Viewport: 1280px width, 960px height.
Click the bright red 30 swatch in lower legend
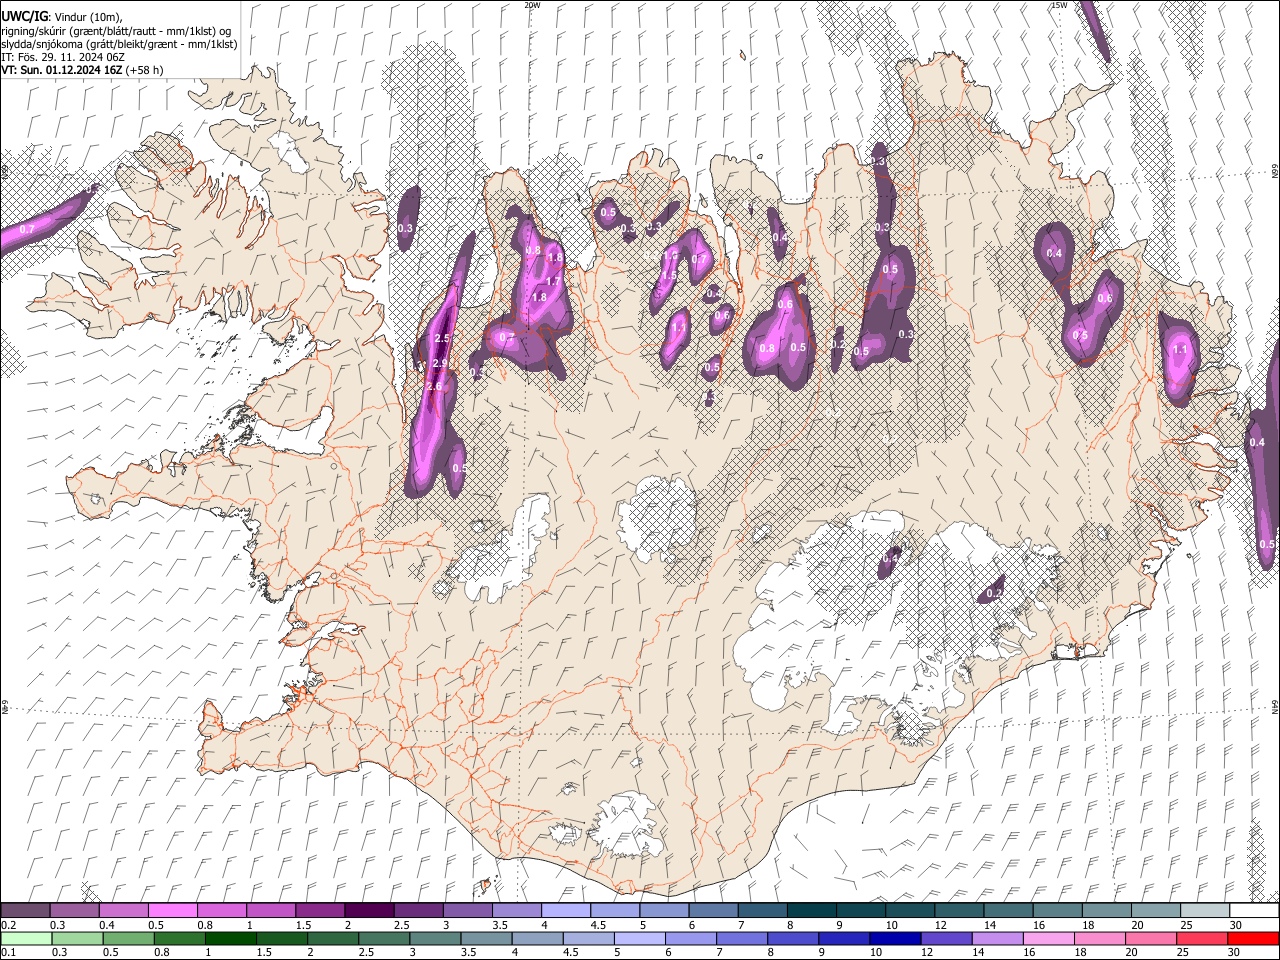(1254, 938)
